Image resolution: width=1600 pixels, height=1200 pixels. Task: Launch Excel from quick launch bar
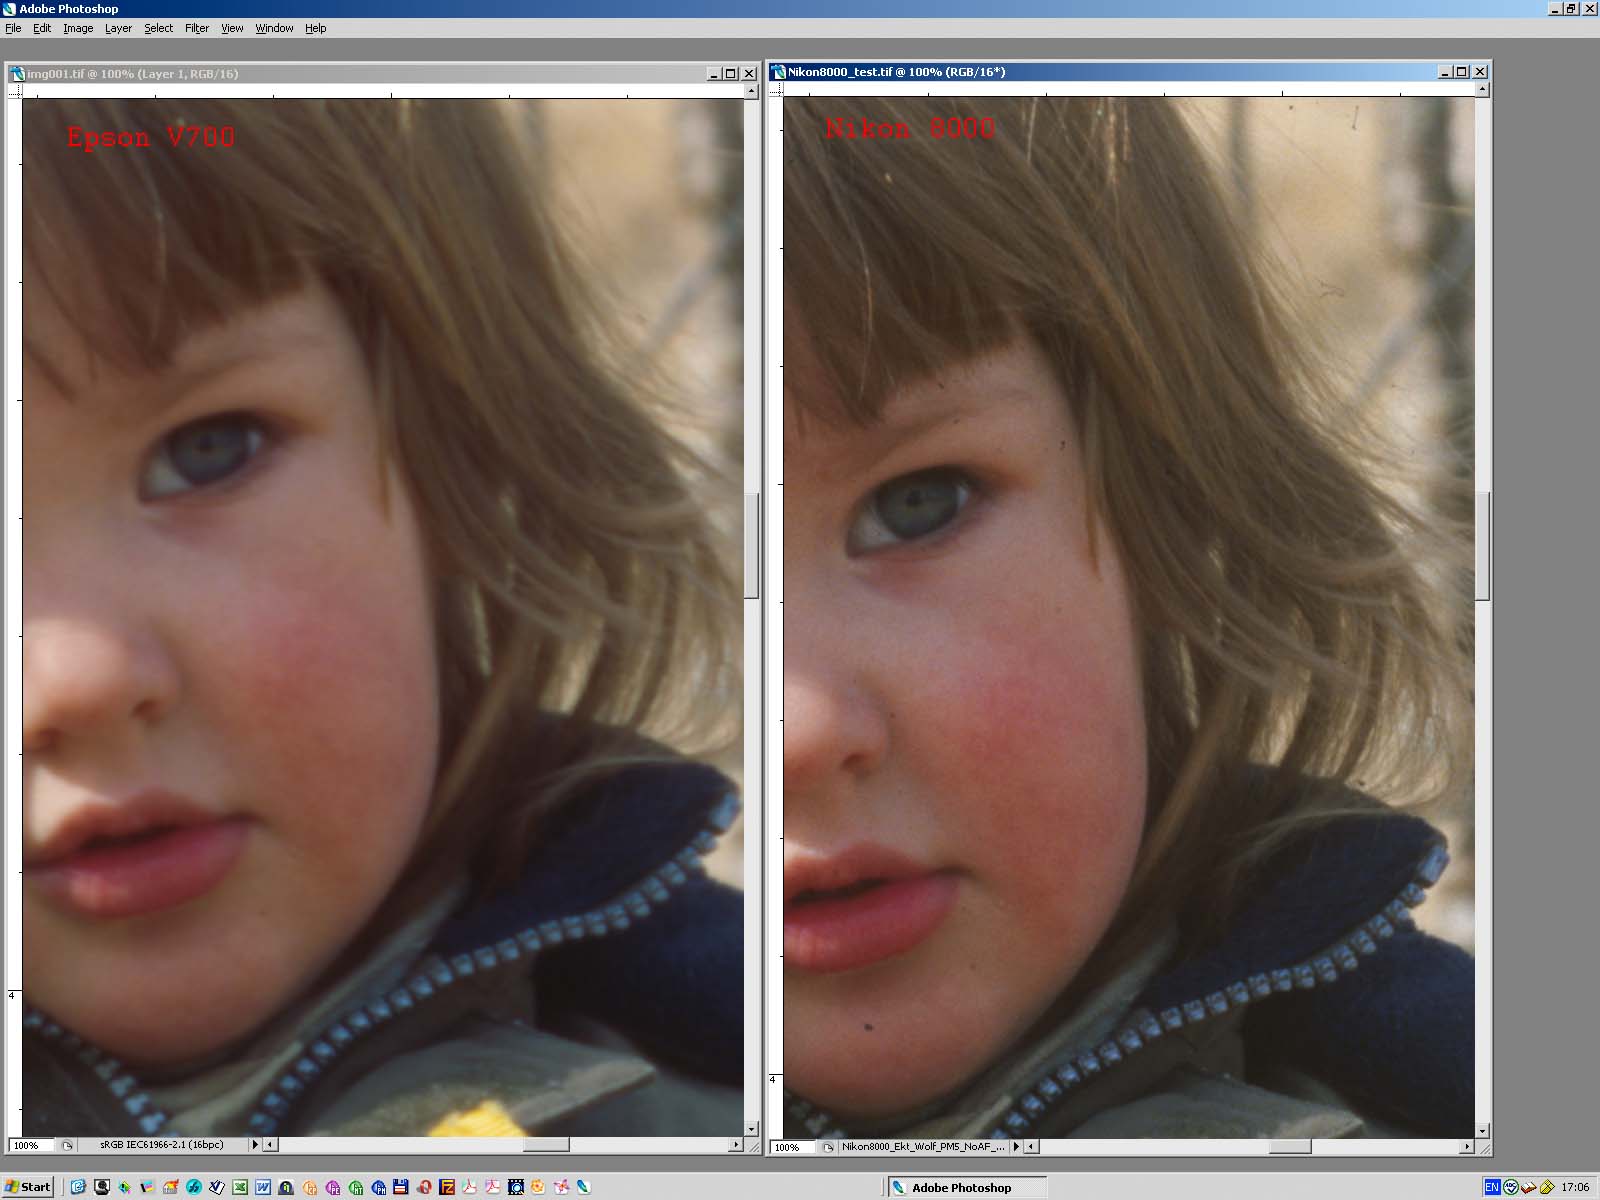[x=240, y=1187]
